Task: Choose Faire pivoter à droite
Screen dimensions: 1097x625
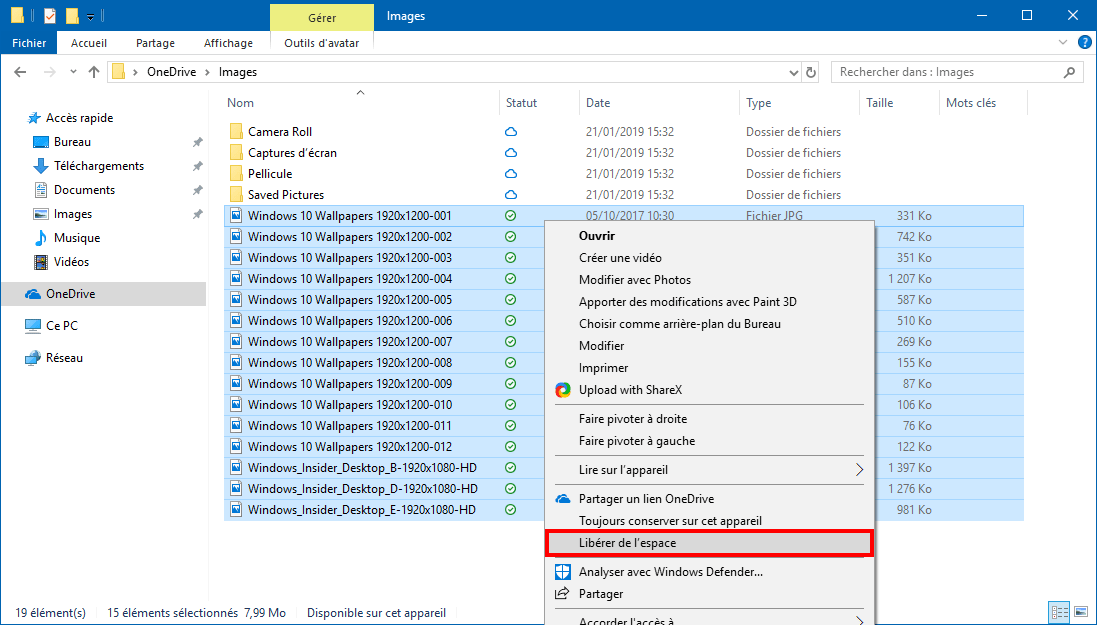Action: [x=632, y=419]
